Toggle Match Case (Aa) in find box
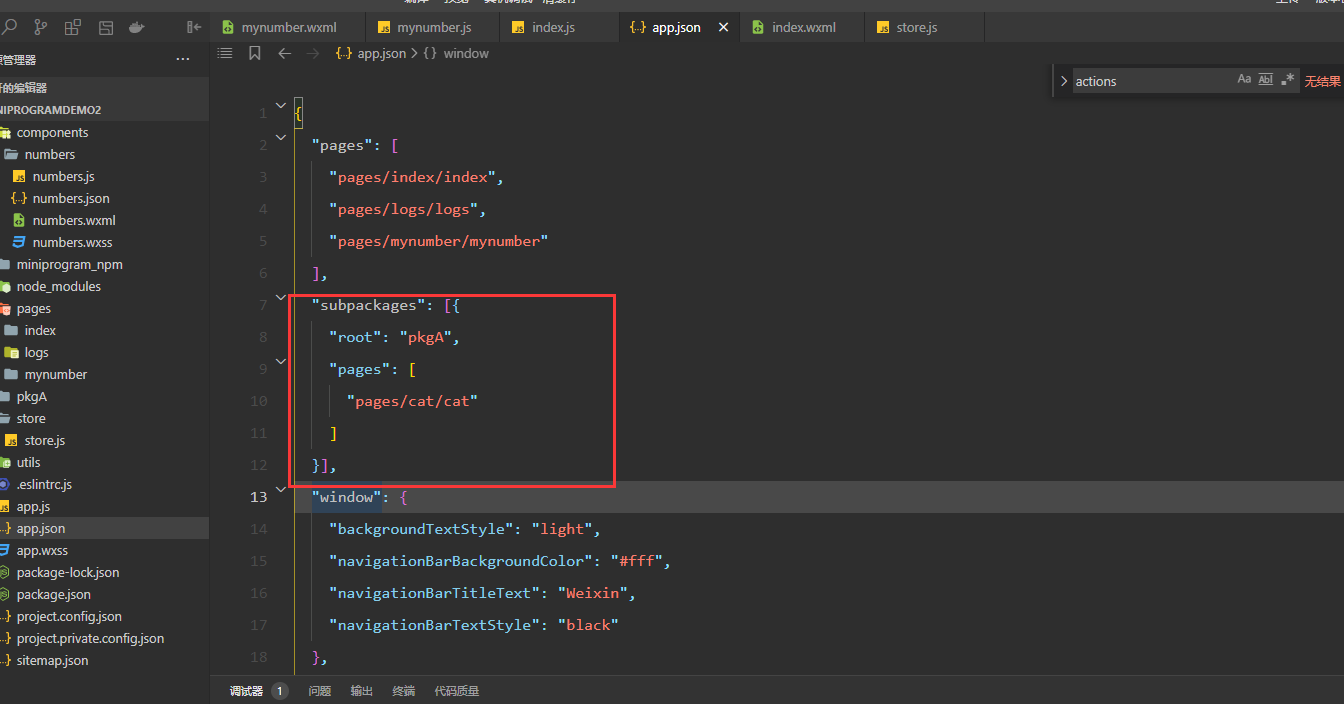Image resolution: width=1344 pixels, height=704 pixels. (1244, 80)
